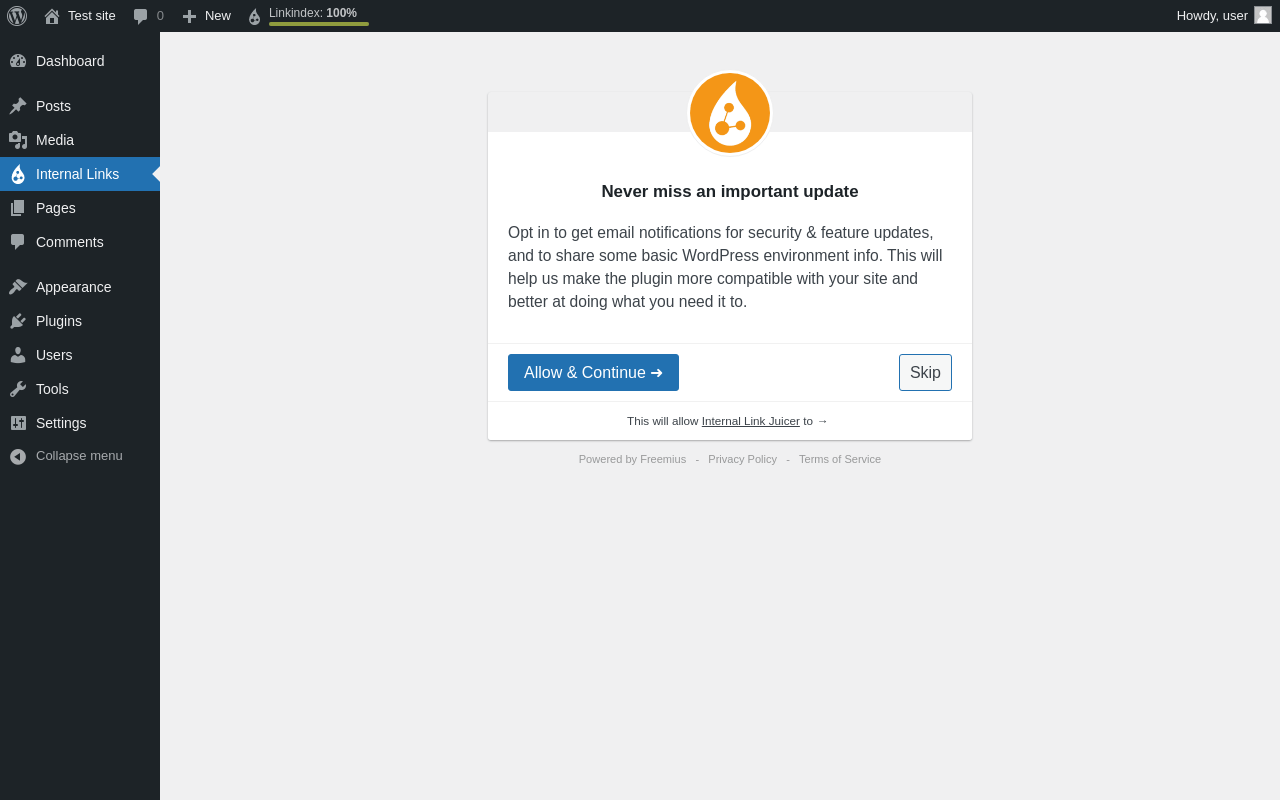This screenshot has height=800, width=1280.
Task: Open the Tools menu item
Action: tap(80, 389)
